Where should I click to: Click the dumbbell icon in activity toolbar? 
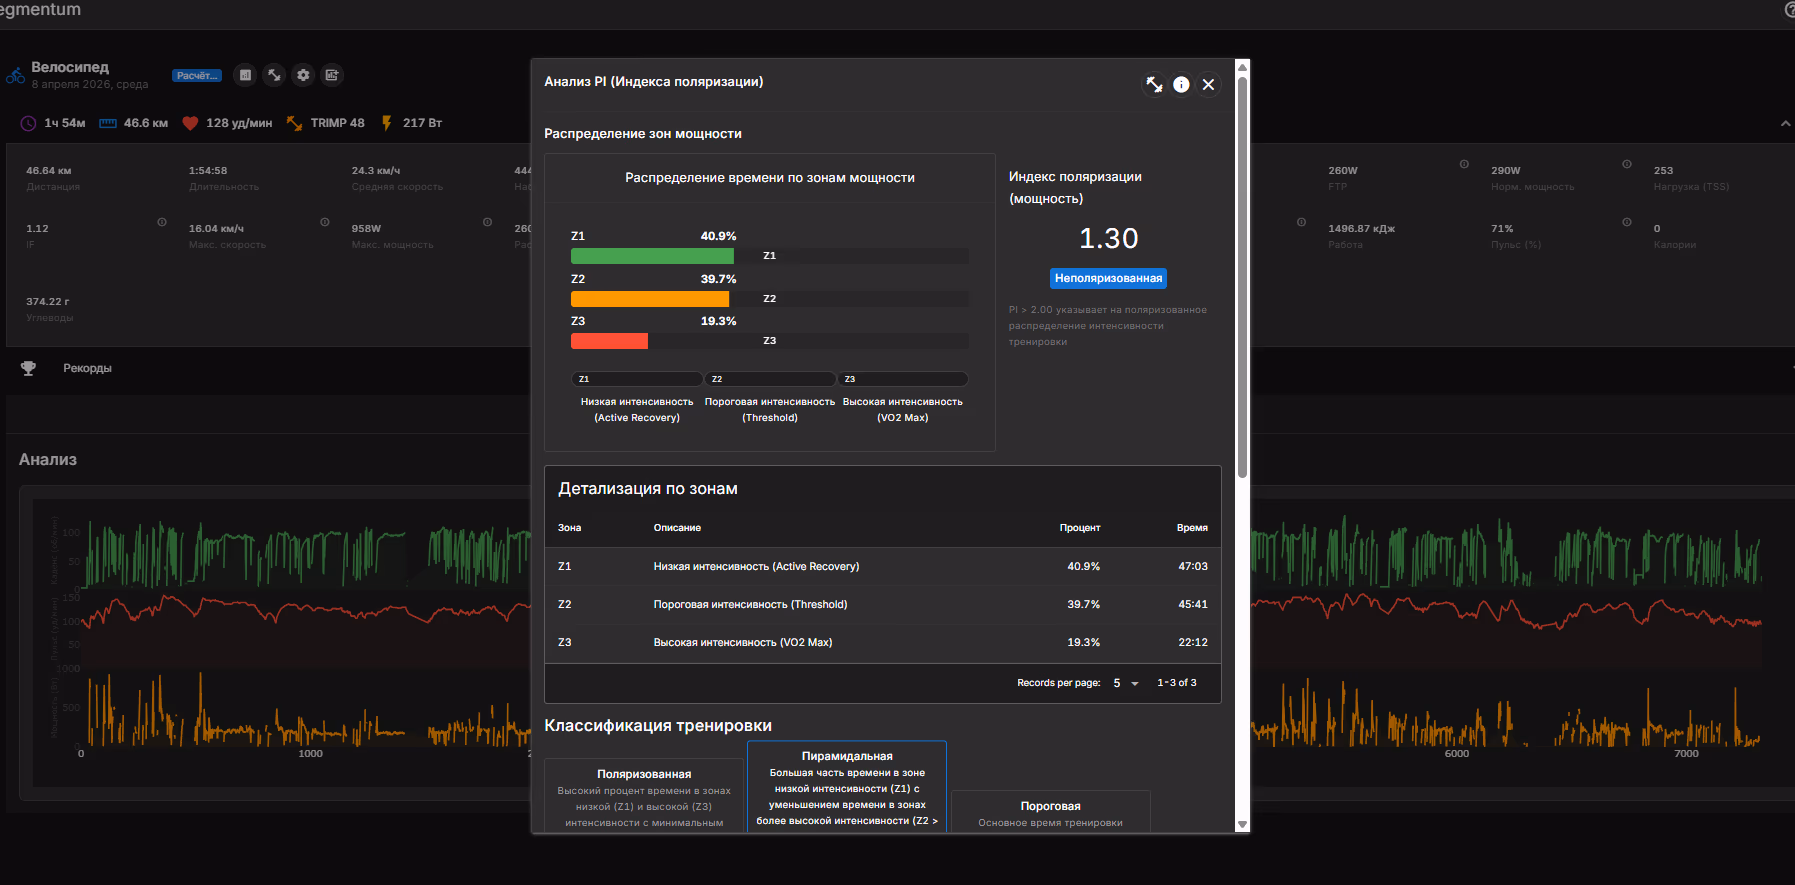pyautogui.click(x=274, y=75)
